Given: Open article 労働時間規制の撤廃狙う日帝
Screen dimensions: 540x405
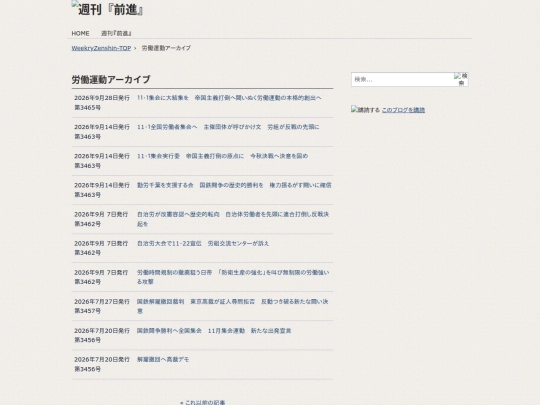Looking at the screenshot, I should (233, 277).
